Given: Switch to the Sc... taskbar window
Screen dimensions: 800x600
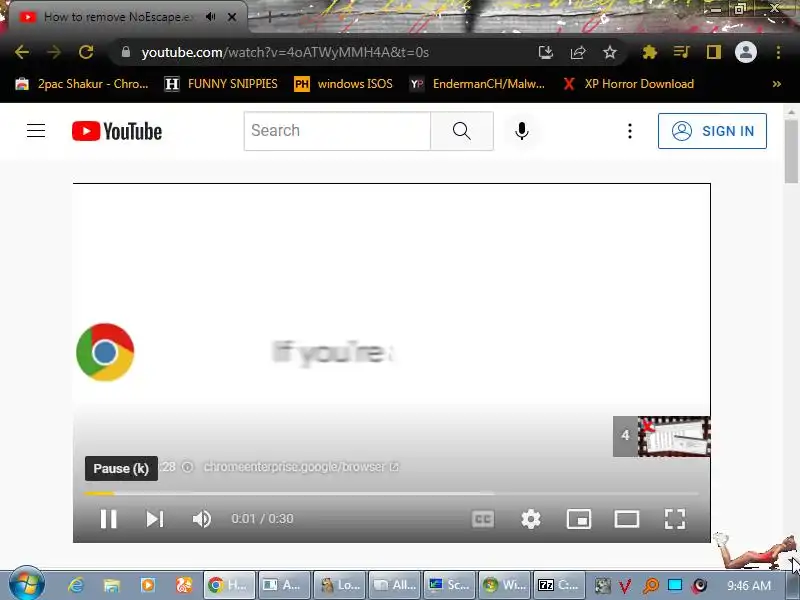Looking at the screenshot, I should click(x=448, y=585).
